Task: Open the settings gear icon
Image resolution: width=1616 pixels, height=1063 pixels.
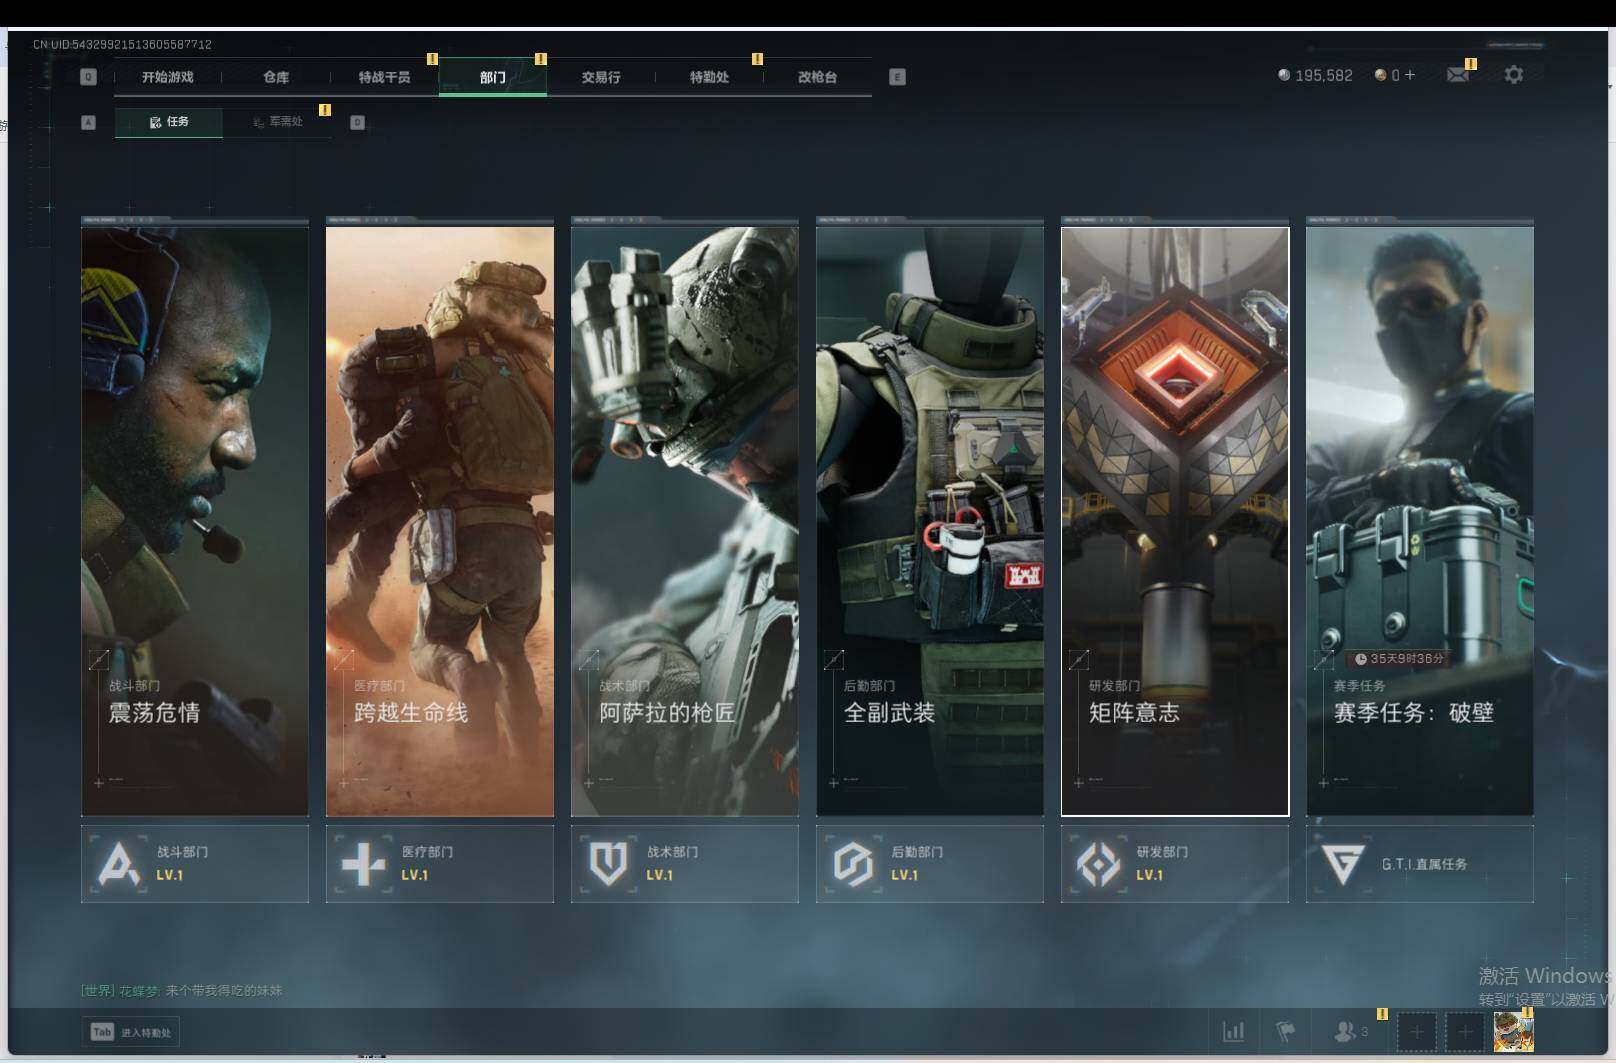Action: [1513, 75]
